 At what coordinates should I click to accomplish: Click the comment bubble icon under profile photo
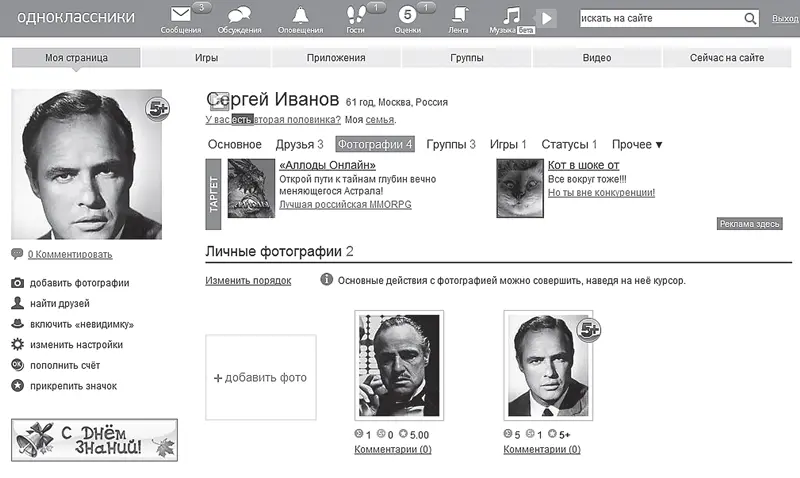tap(17, 254)
